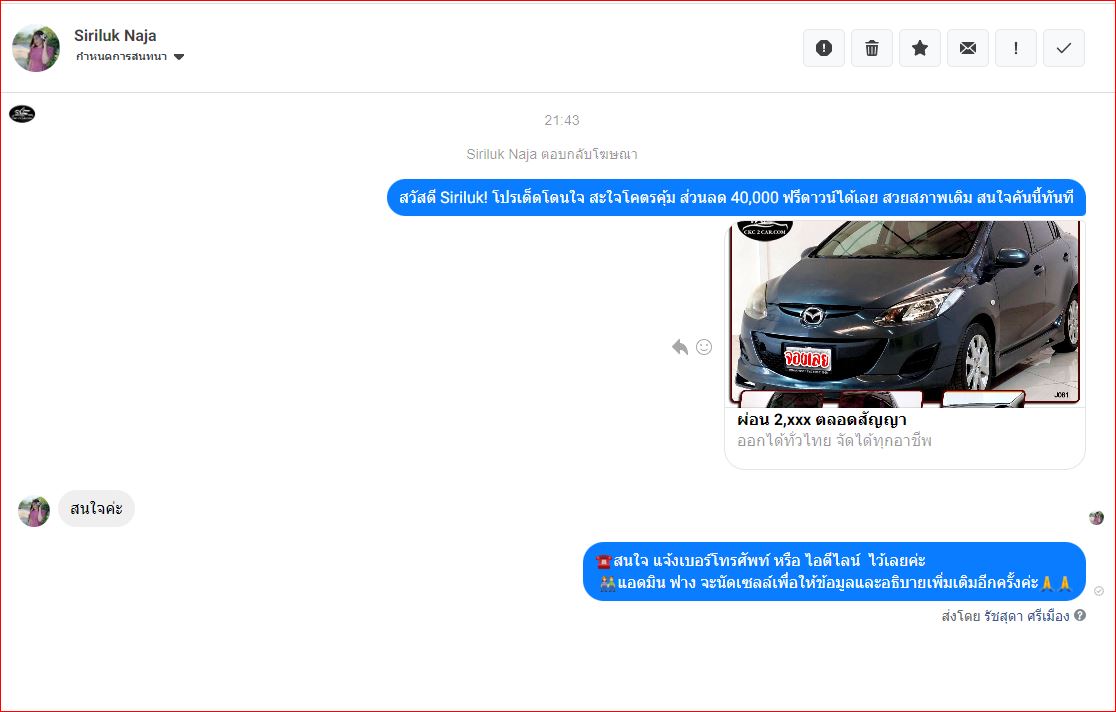Screen dimensions: 1116x712
Task: Click the spam report exclamation circle icon
Action: point(823,48)
